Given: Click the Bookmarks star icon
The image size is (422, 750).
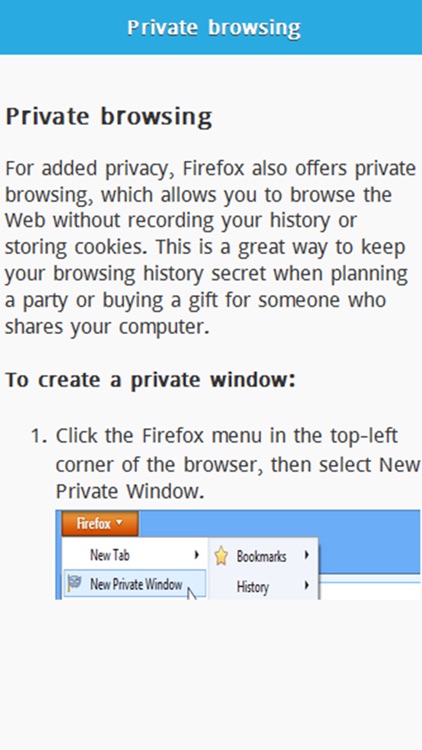Looking at the screenshot, I should coord(221,556).
